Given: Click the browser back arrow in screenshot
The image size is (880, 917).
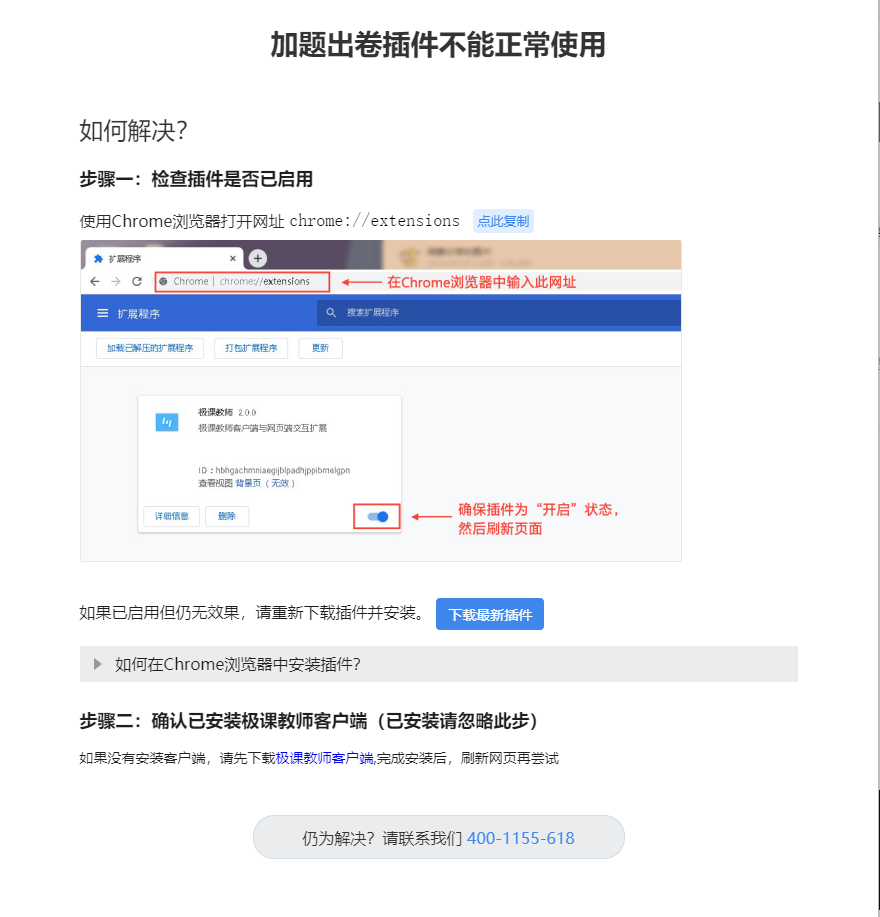Looking at the screenshot, I should point(95,281).
